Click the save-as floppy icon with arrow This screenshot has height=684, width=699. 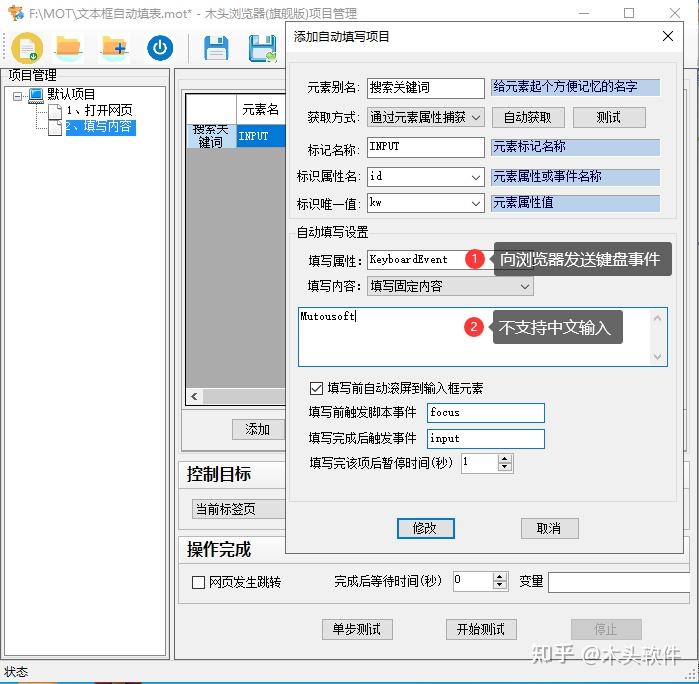tap(263, 48)
